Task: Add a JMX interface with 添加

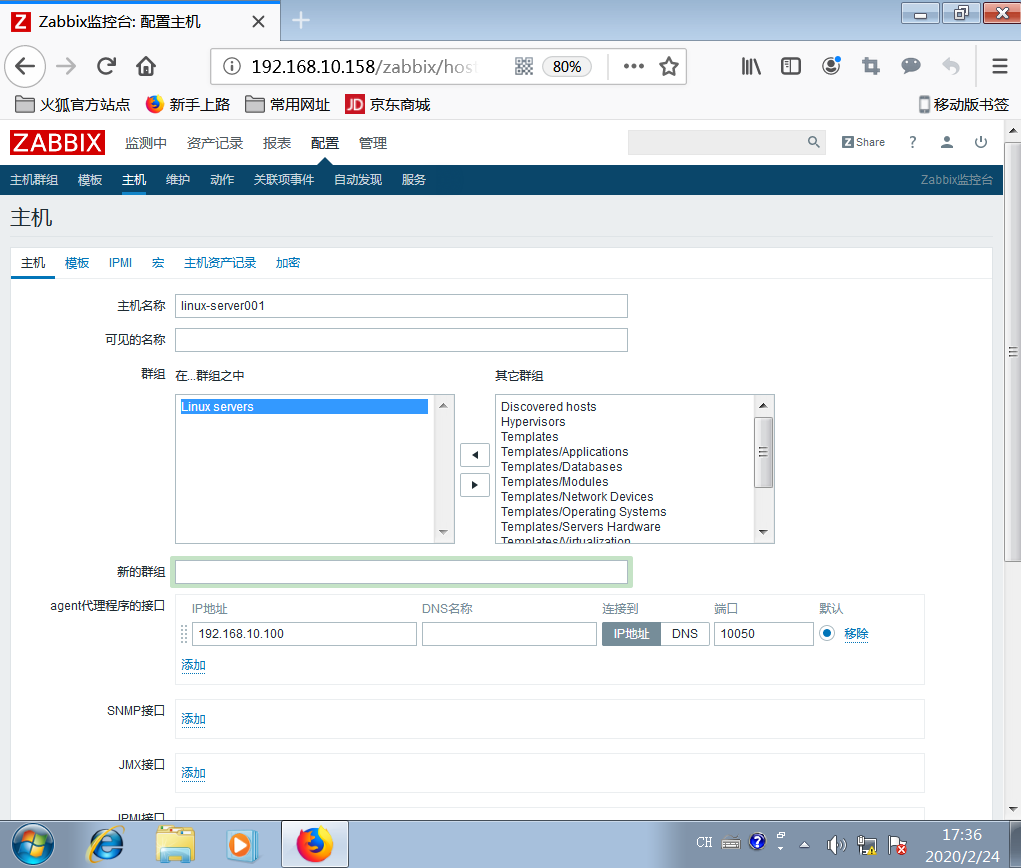Action: pyautogui.click(x=193, y=773)
